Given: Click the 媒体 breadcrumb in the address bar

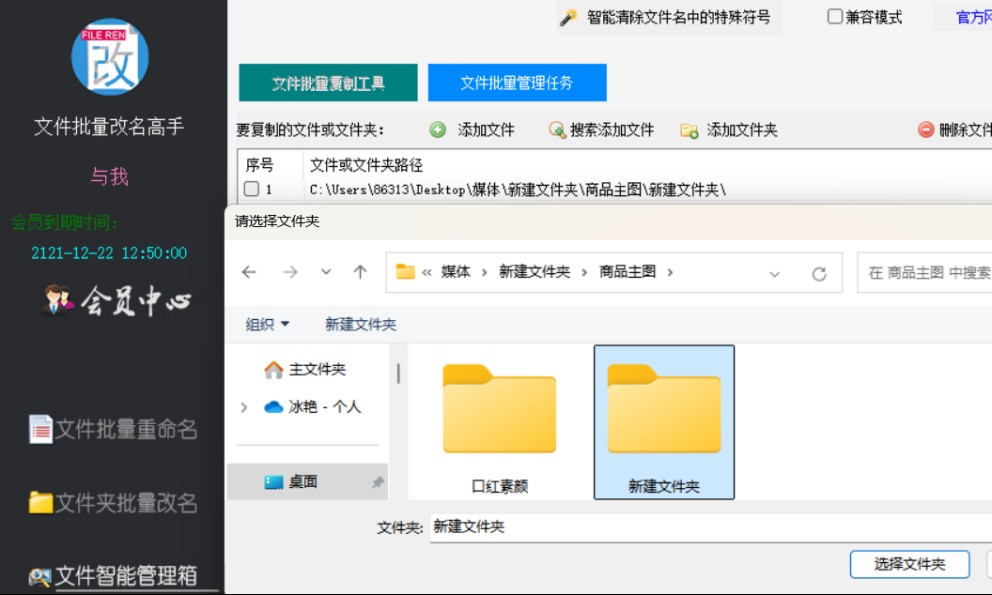Looking at the screenshot, I should (x=456, y=272).
